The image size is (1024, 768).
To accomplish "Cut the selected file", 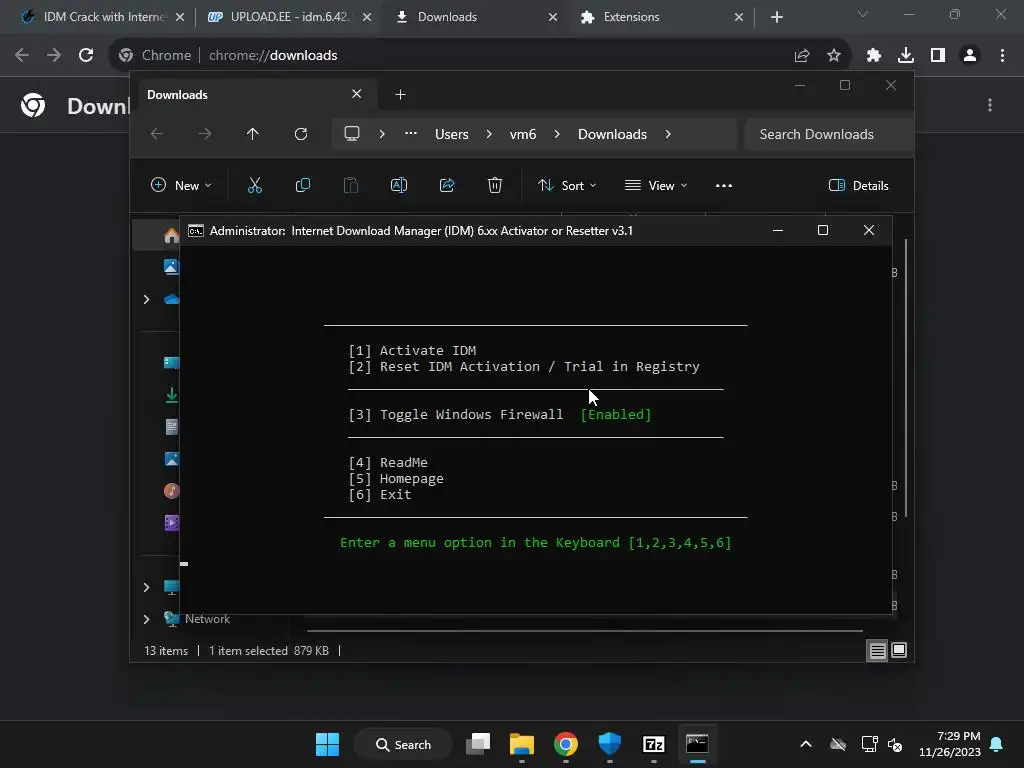I will 255,185.
